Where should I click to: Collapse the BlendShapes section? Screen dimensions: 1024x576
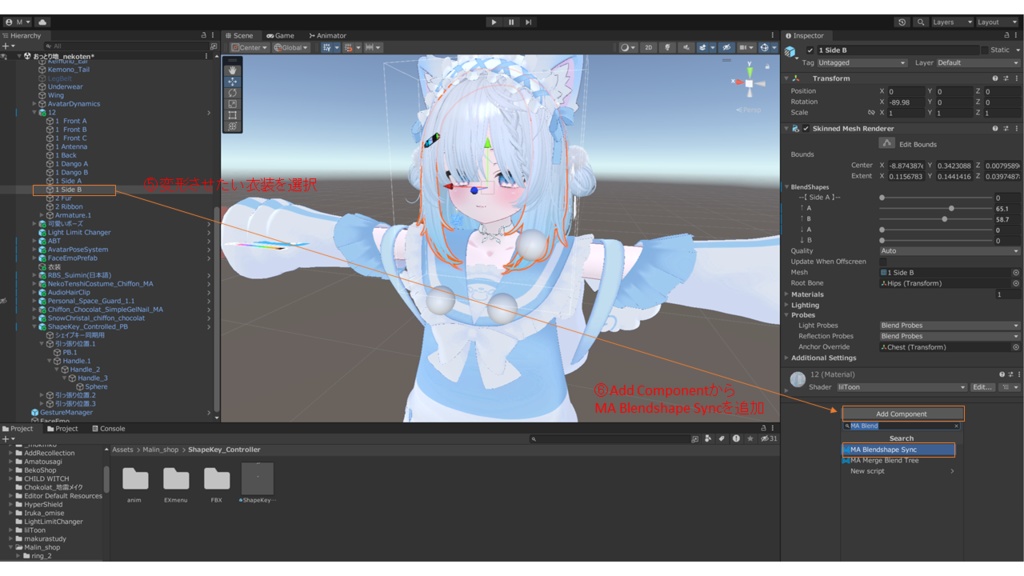(x=786, y=187)
